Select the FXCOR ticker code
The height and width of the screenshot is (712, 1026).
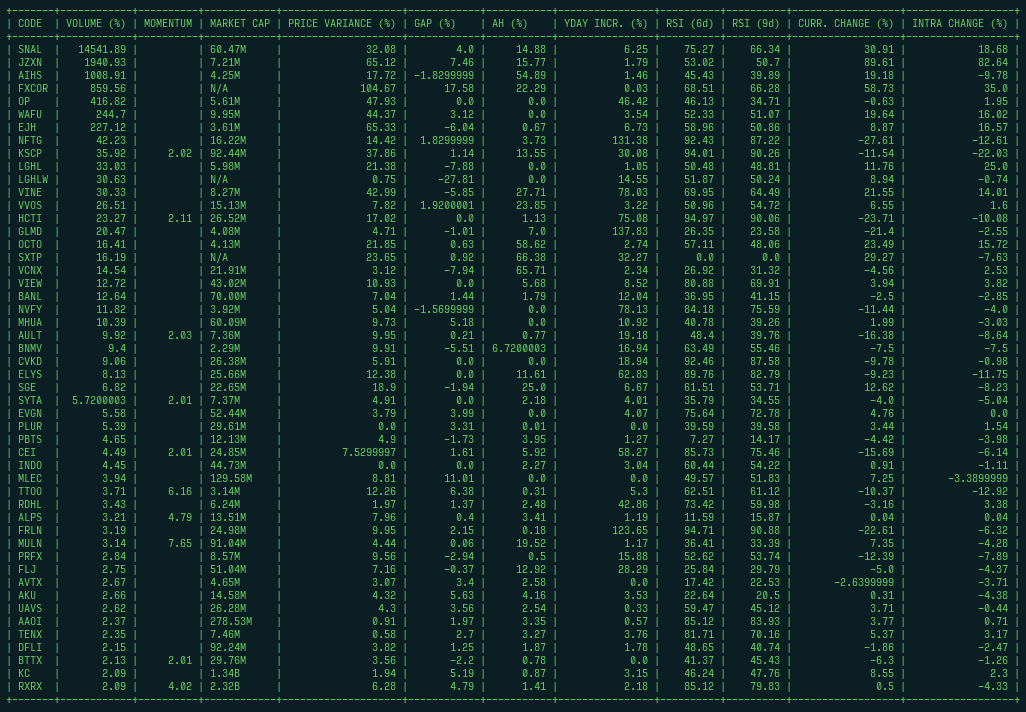[x=33, y=88]
